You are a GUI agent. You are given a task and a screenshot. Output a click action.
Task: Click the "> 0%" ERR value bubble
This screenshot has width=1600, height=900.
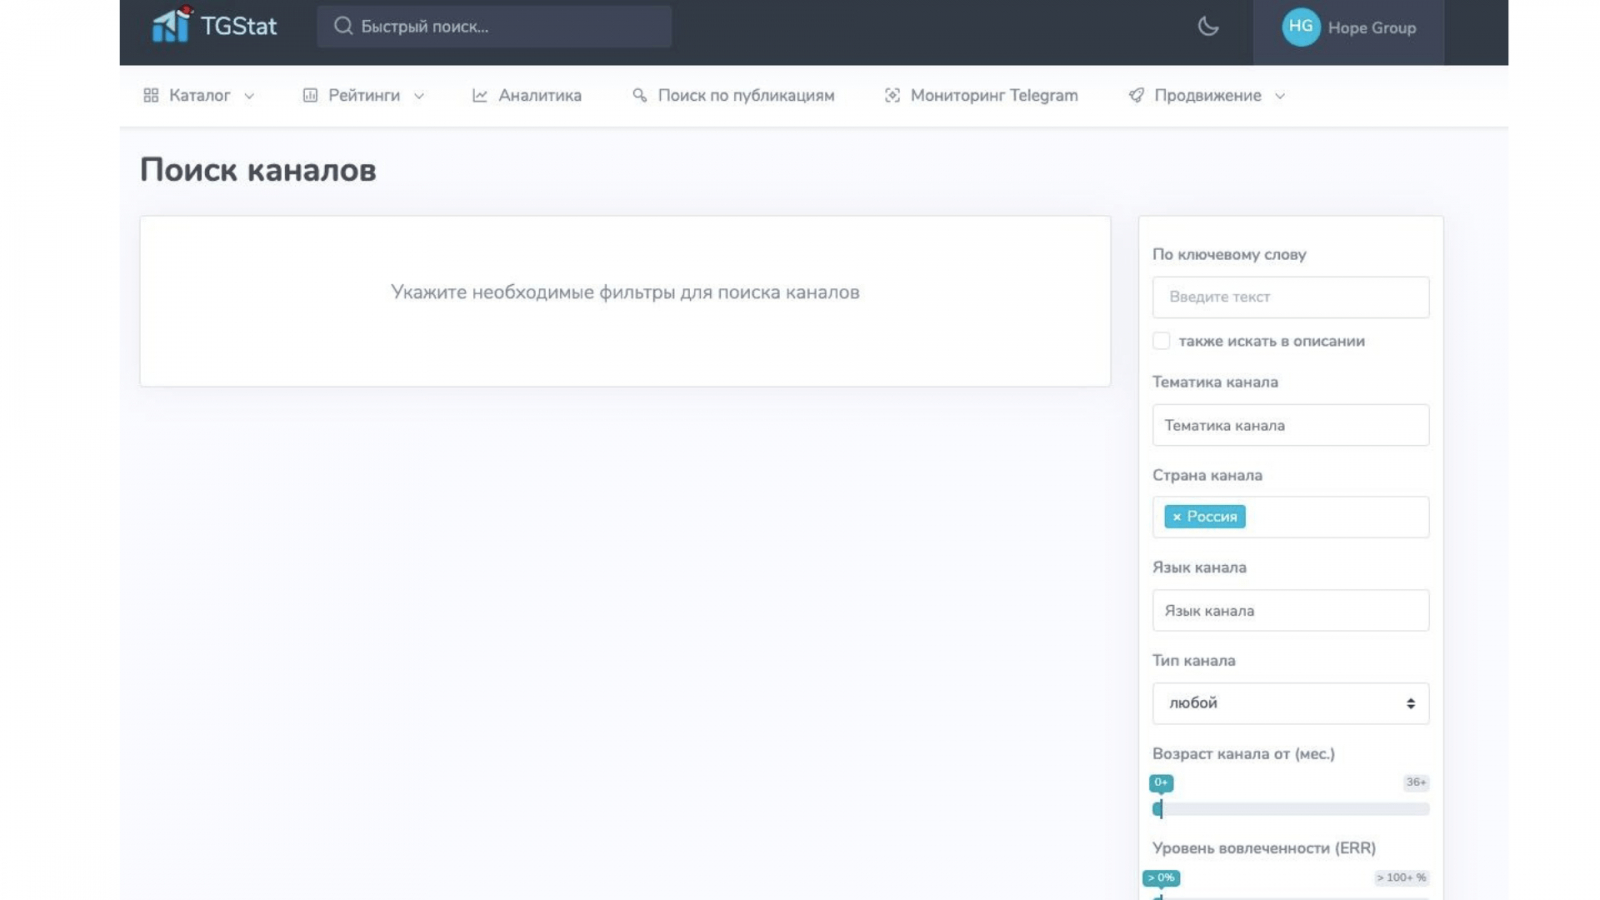pos(1161,878)
